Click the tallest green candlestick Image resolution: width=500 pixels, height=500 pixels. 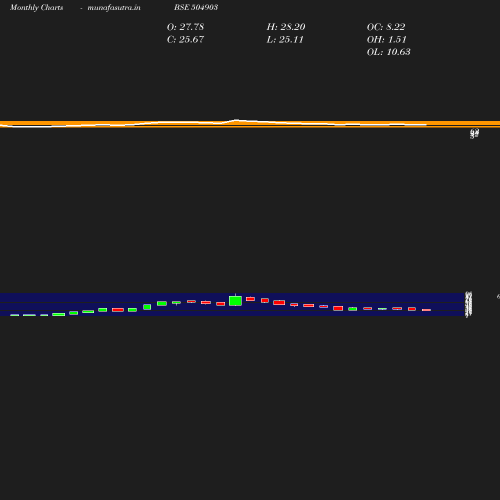tap(235, 301)
